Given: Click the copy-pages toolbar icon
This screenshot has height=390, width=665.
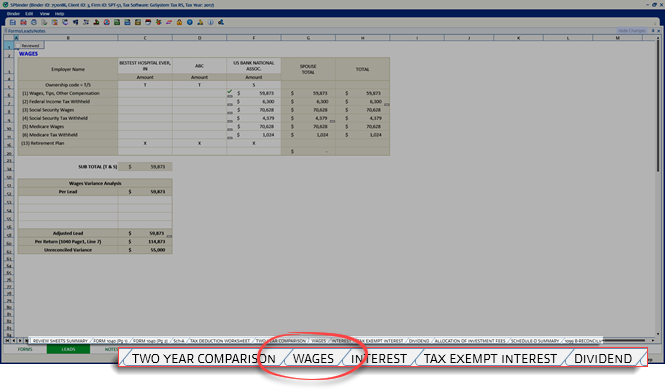Looking at the screenshot, I should (x=44, y=22).
